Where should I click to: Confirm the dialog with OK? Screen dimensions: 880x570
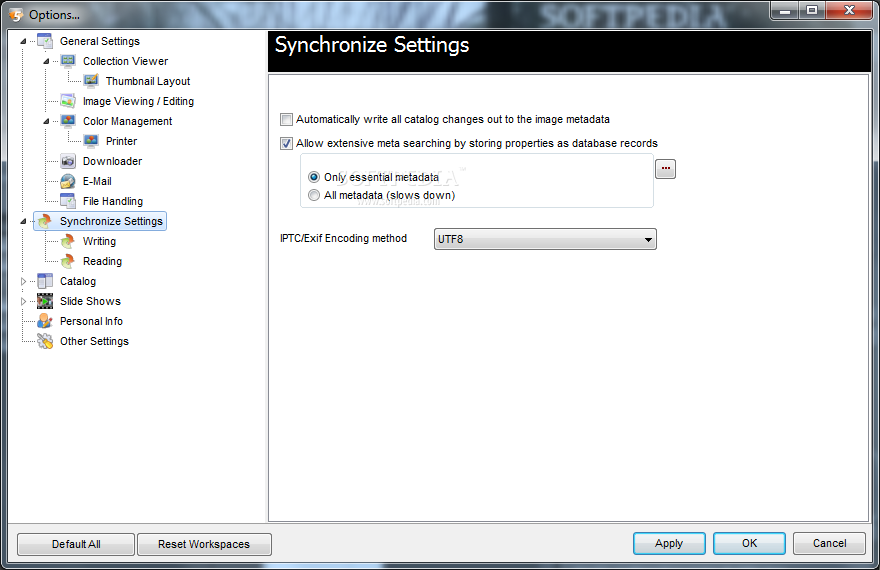(x=749, y=543)
